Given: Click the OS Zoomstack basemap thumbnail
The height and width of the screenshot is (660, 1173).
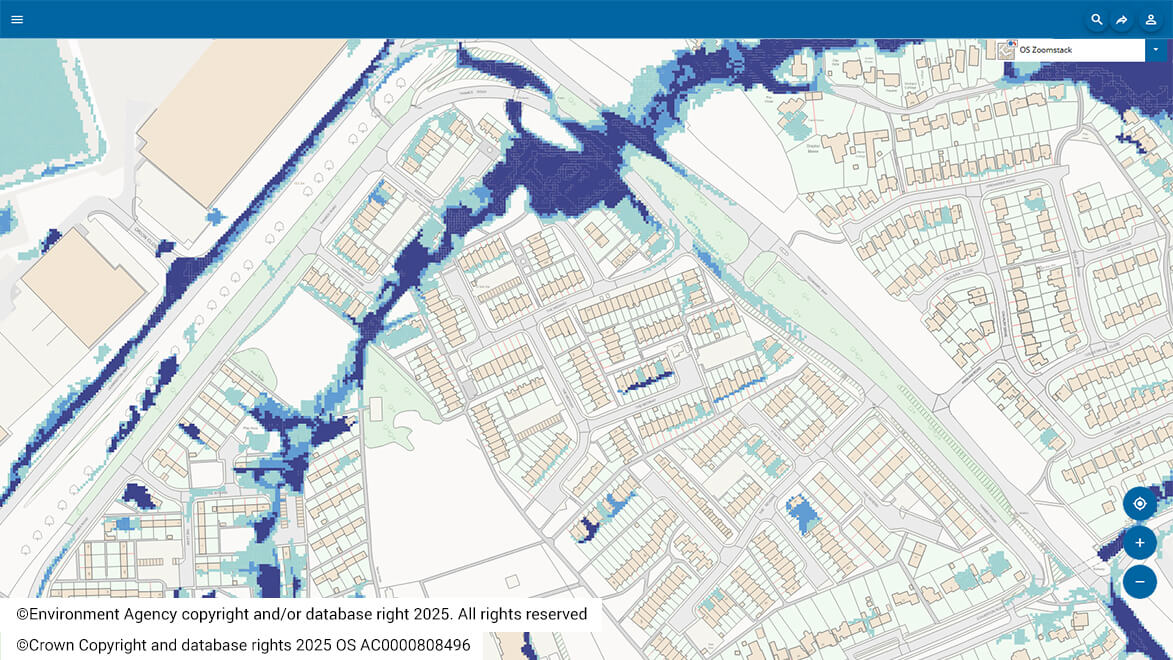Looking at the screenshot, I should pos(1006,50).
